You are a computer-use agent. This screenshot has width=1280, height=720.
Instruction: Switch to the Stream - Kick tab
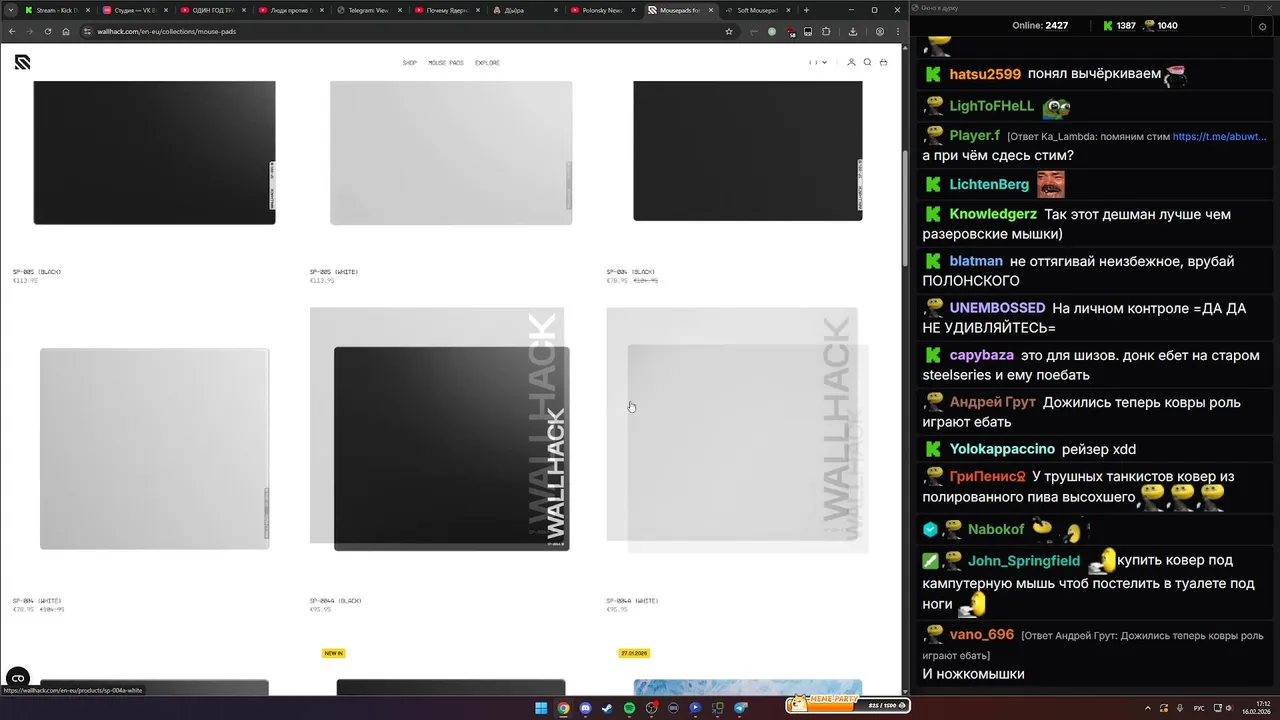coord(56,10)
